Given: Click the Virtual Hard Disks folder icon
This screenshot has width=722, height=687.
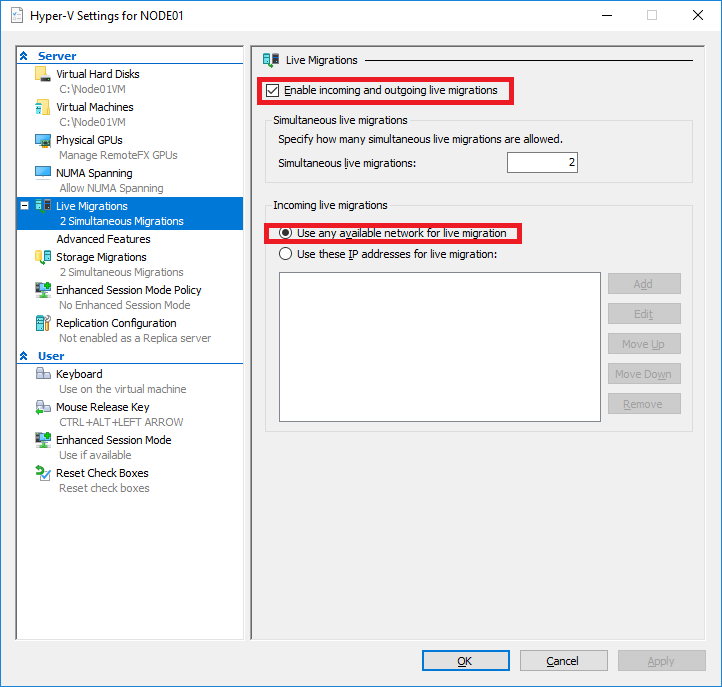Looking at the screenshot, I should [x=43, y=74].
